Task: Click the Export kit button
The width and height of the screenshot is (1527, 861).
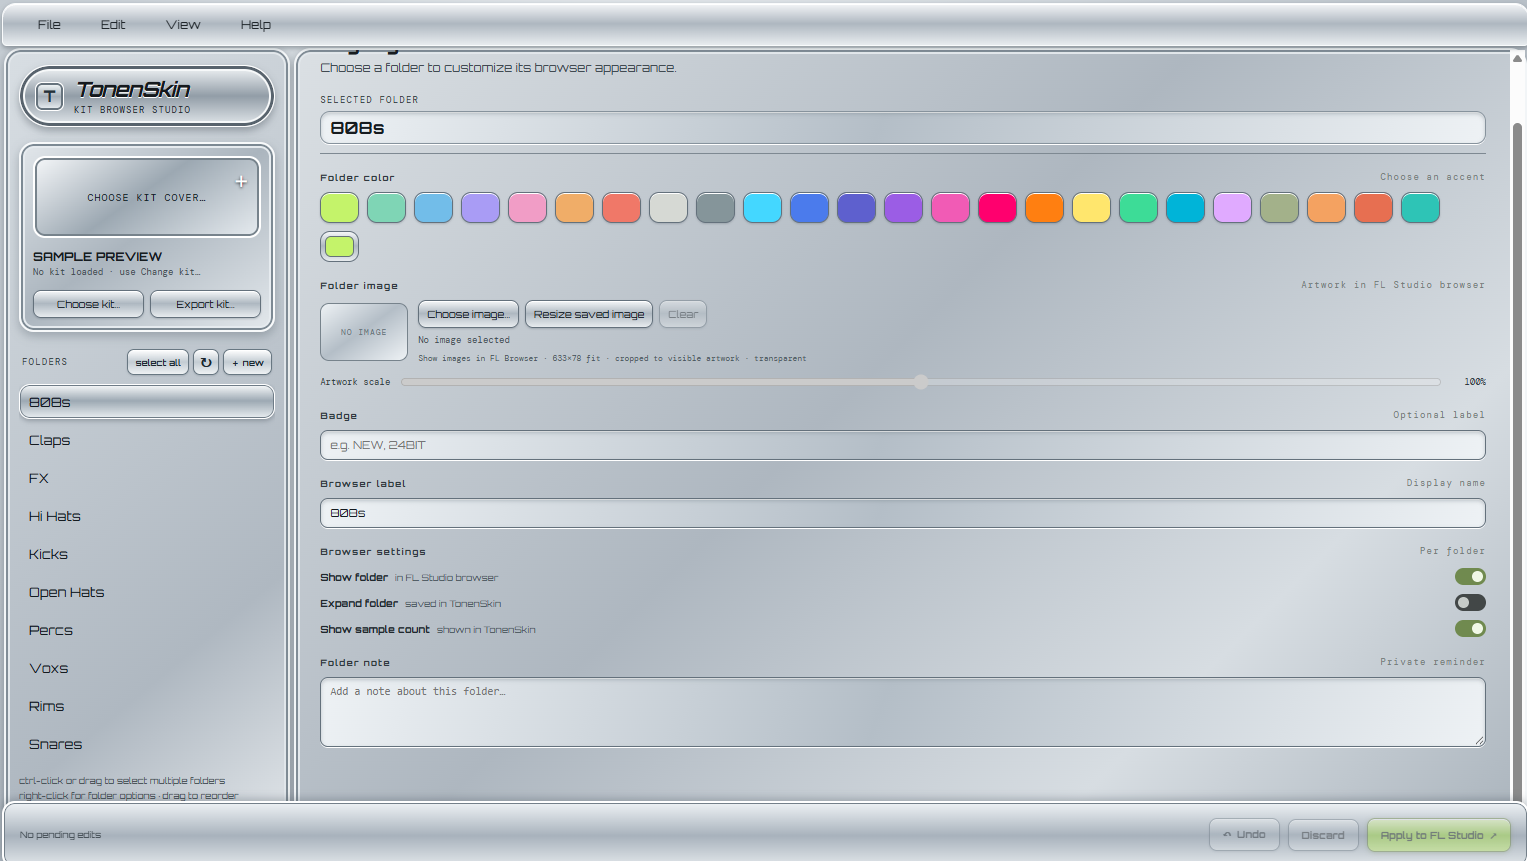Action: click(205, 304)
